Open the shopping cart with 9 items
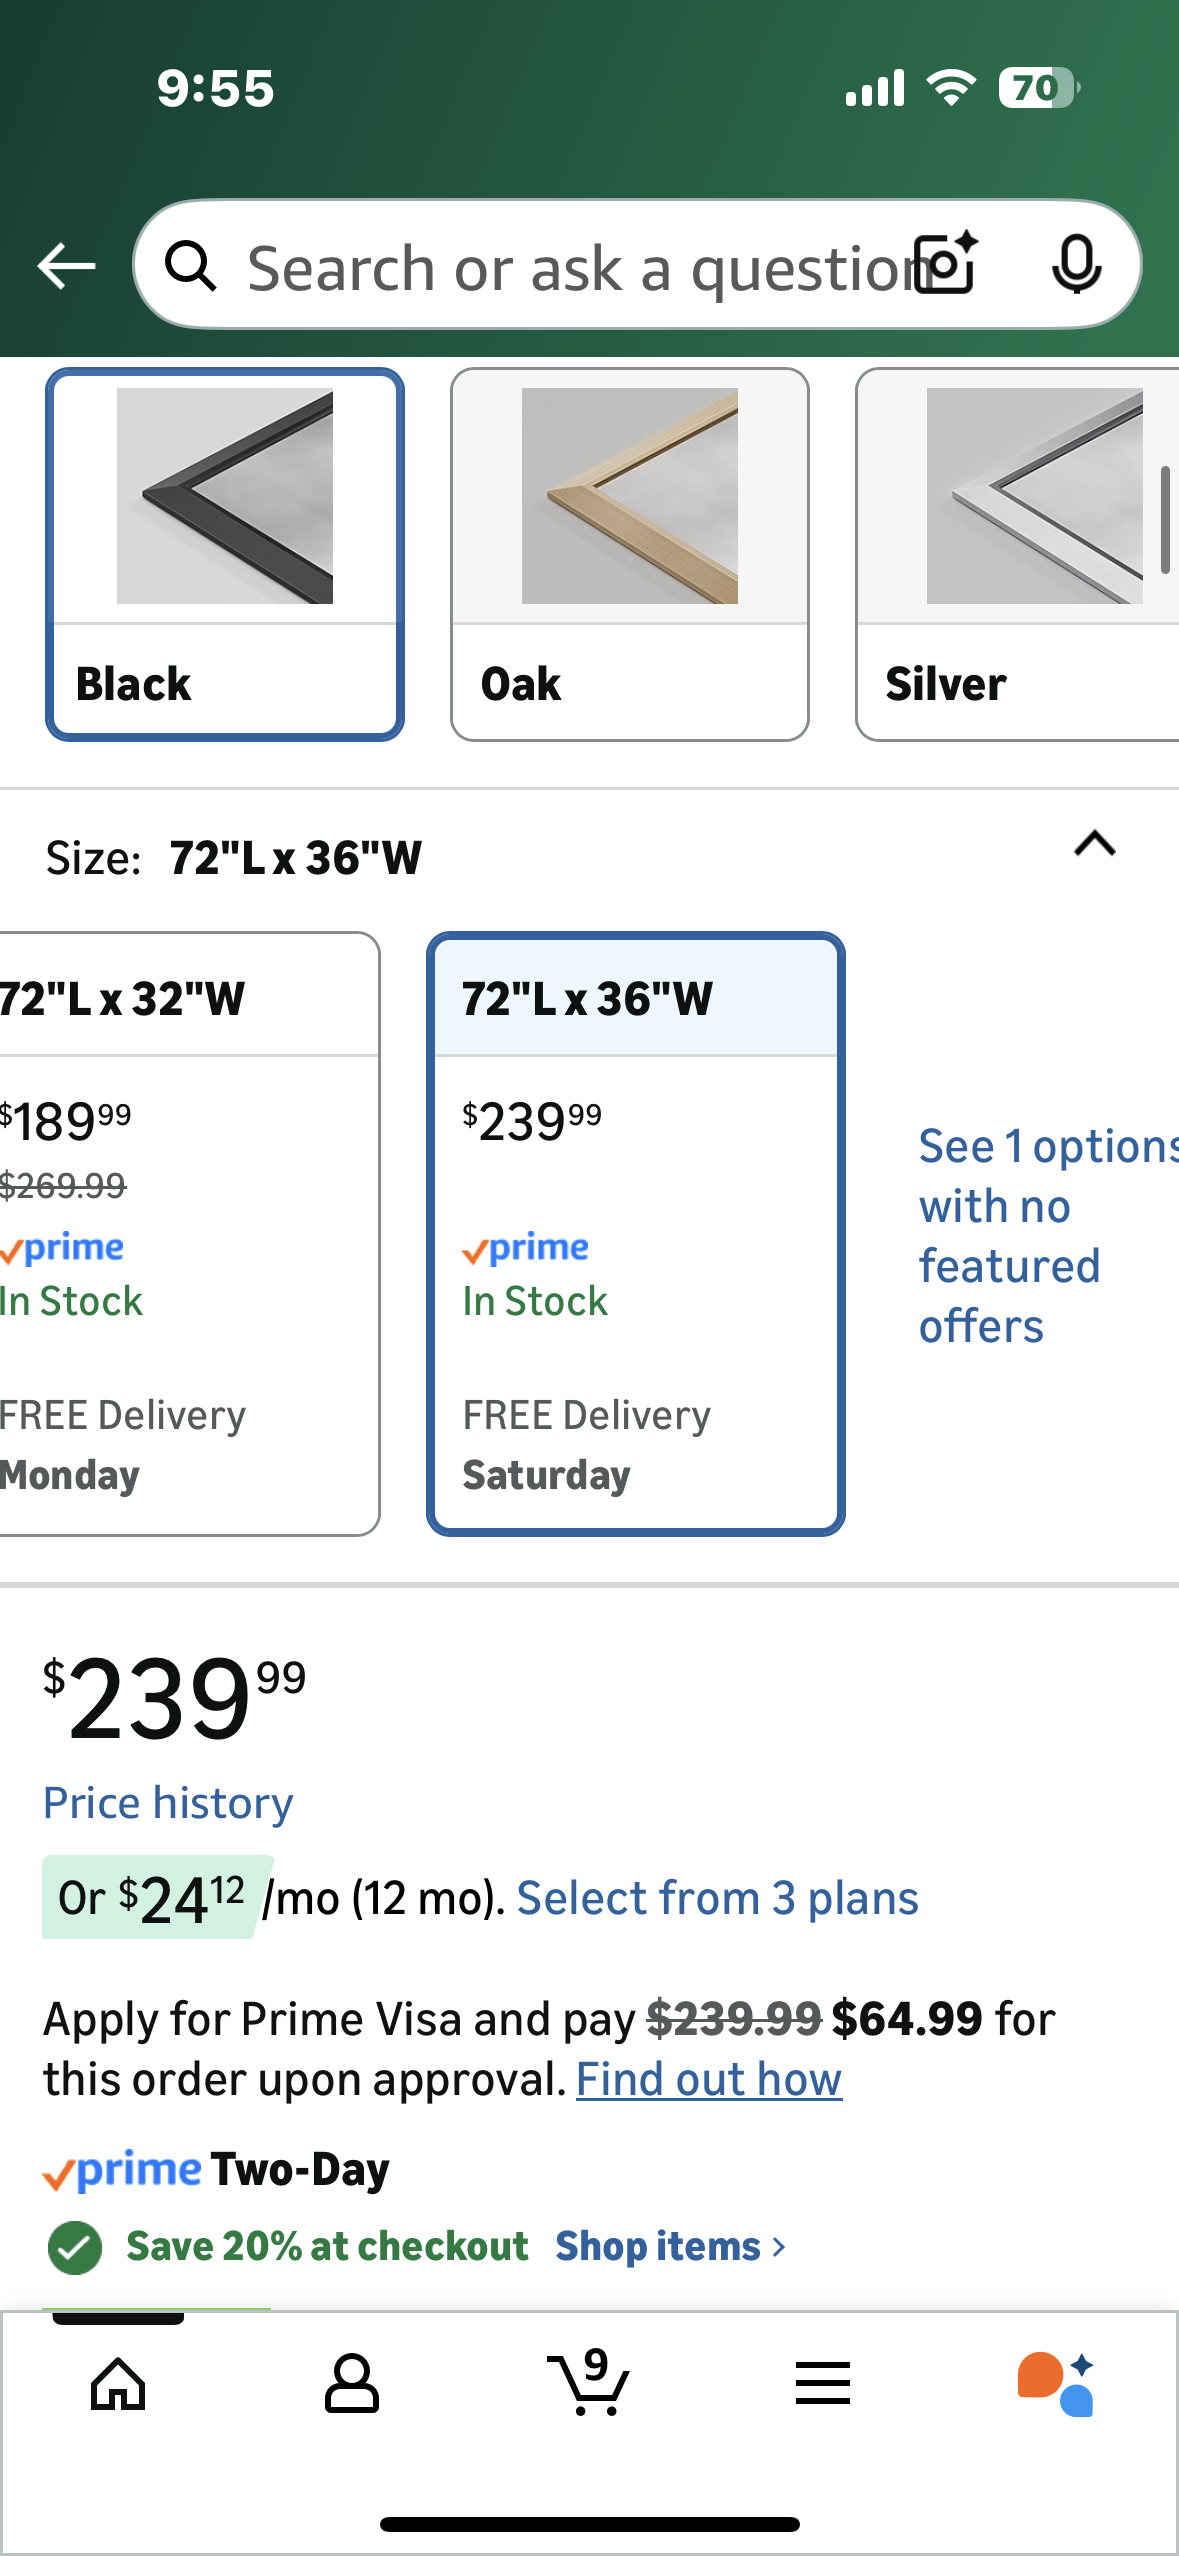 coord(589,2384)
